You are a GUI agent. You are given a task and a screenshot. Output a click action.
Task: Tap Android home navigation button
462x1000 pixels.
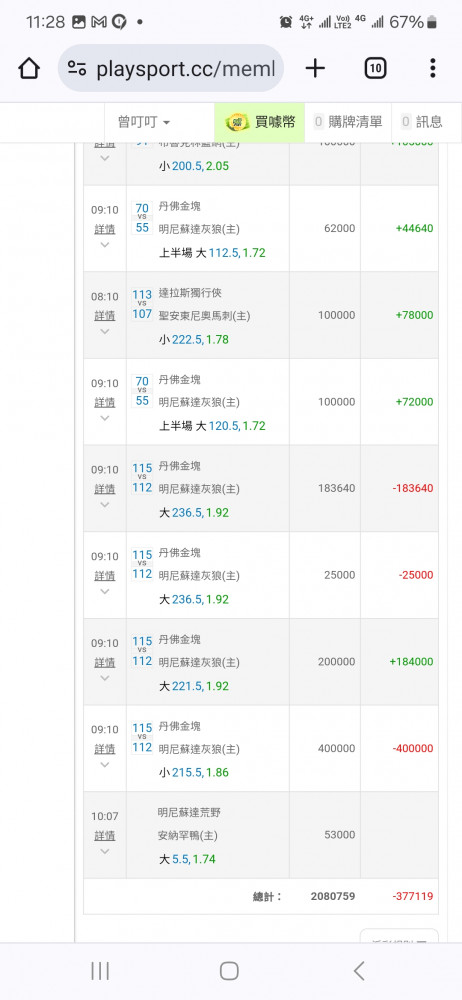229,971
